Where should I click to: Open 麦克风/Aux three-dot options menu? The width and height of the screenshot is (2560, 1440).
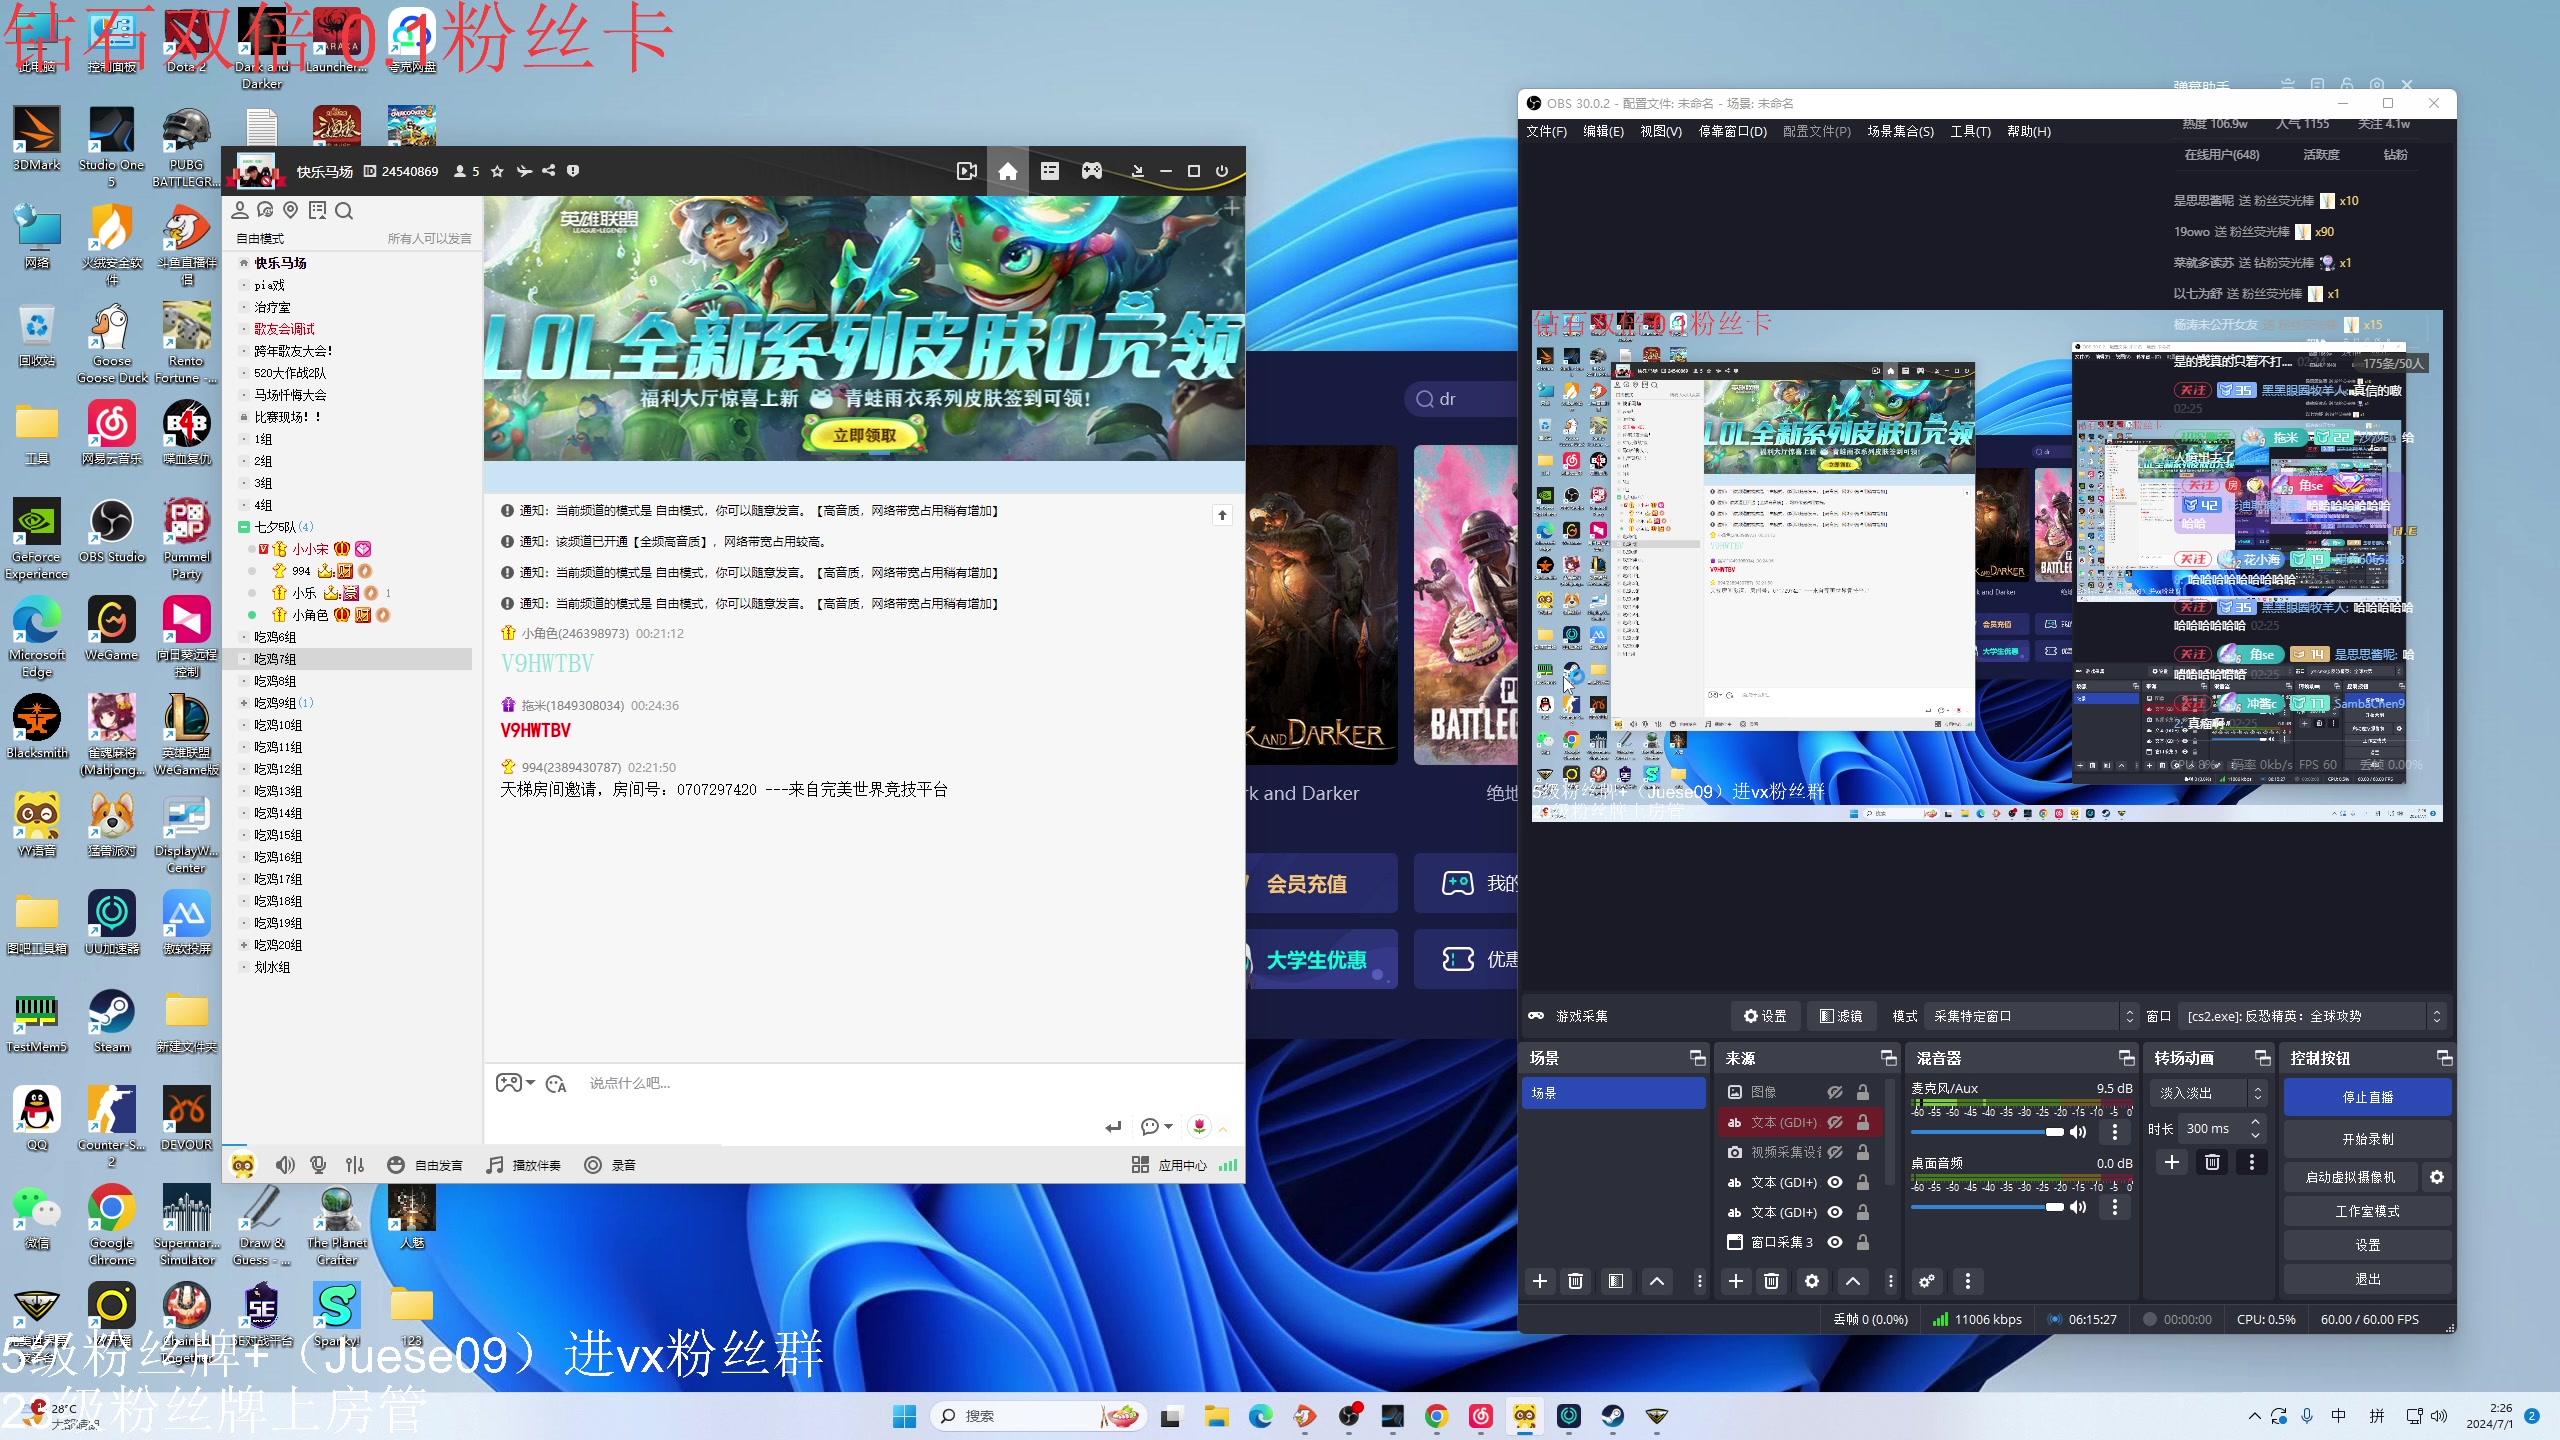pyautogui.click(x=2114, y=1132)
